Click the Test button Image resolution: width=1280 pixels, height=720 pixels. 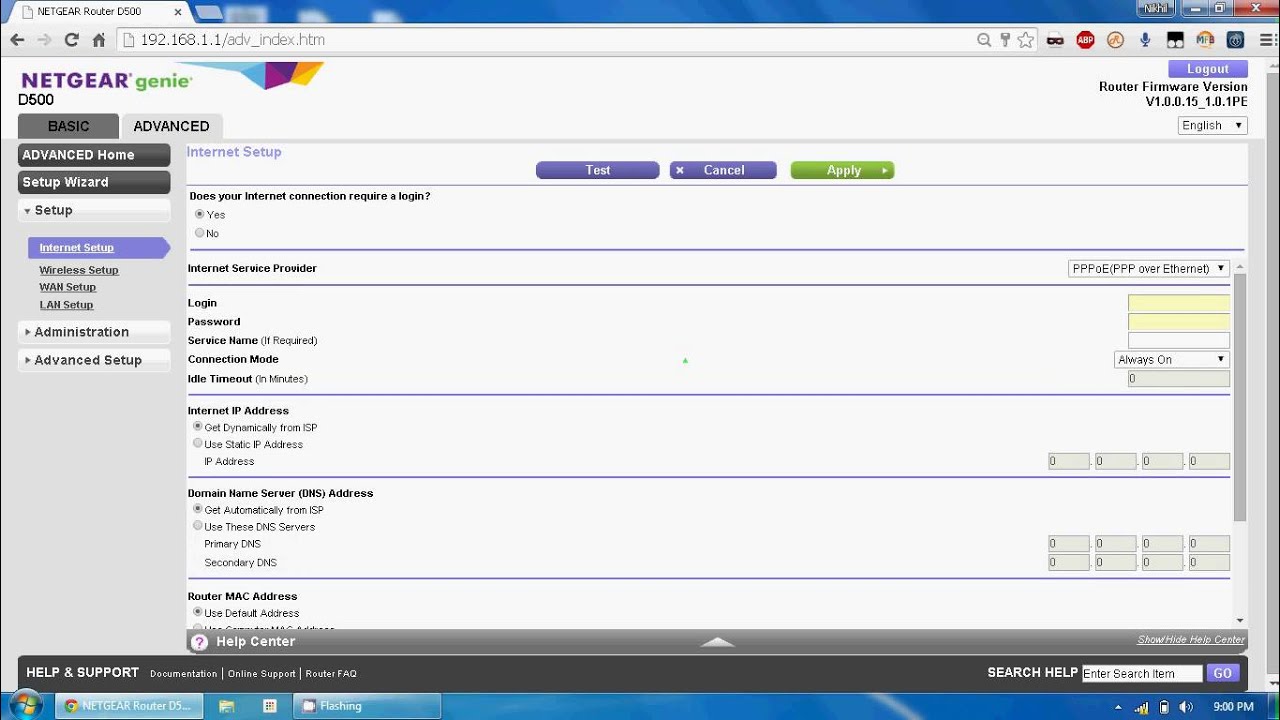coord(598,170)
